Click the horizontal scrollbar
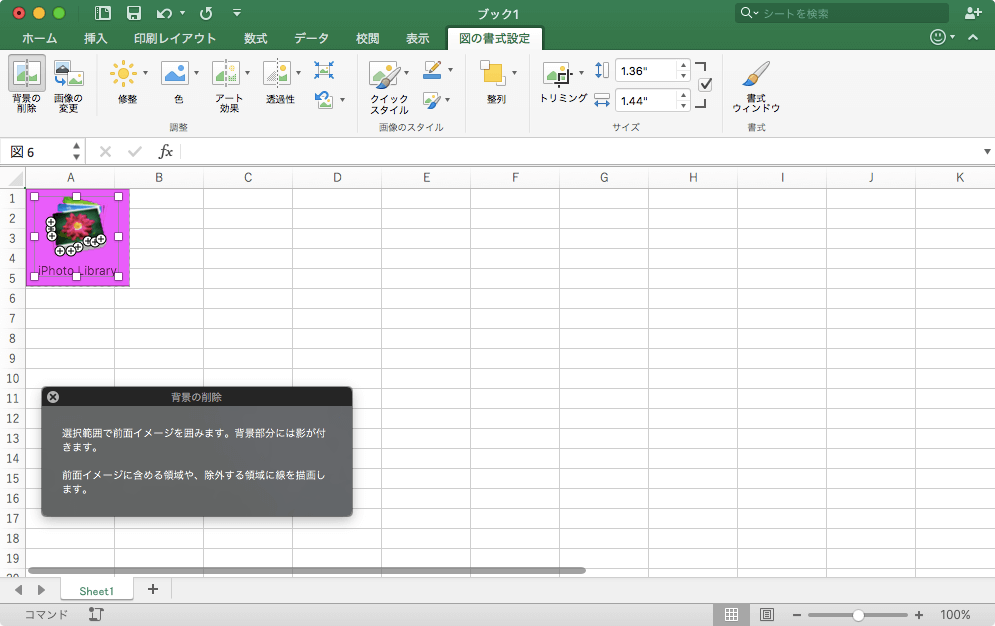 pyautogui.click(x=306, y=570)
